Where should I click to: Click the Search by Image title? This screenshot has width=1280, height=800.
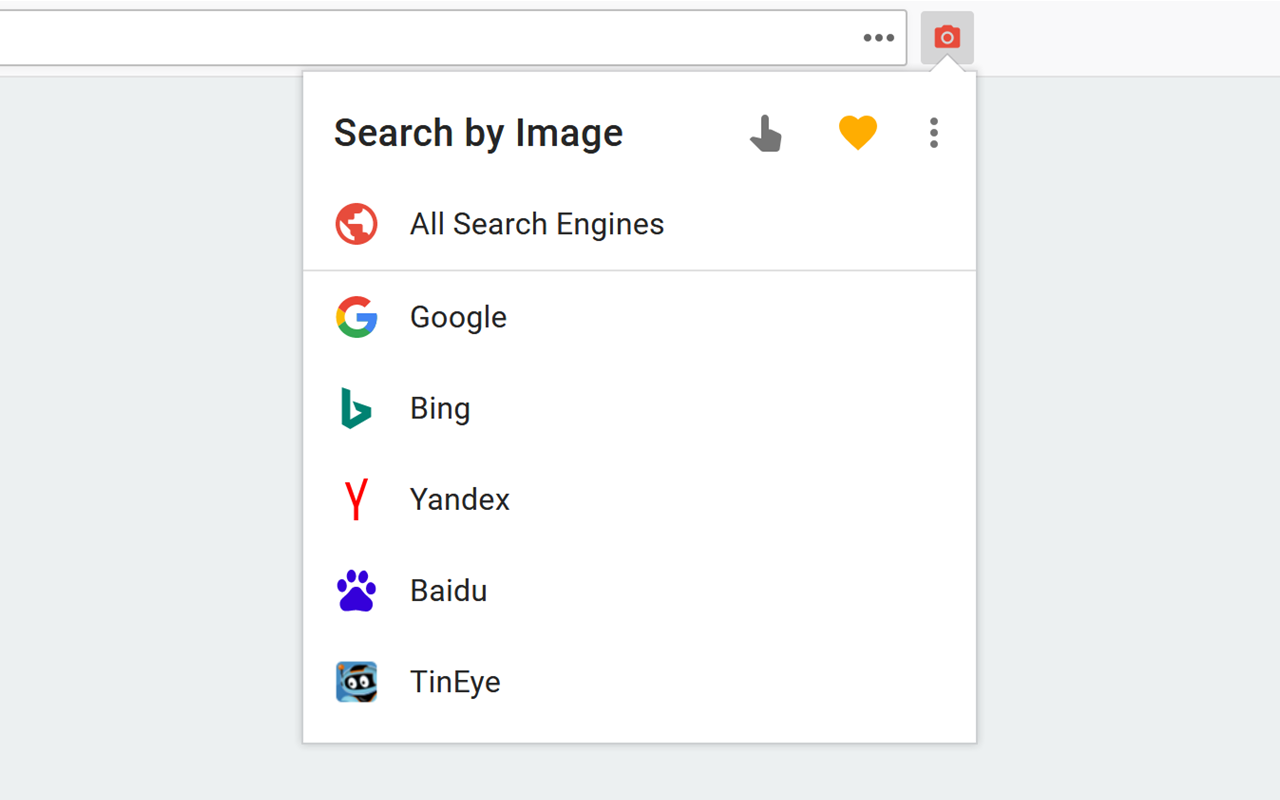click(x=478, y=133)
